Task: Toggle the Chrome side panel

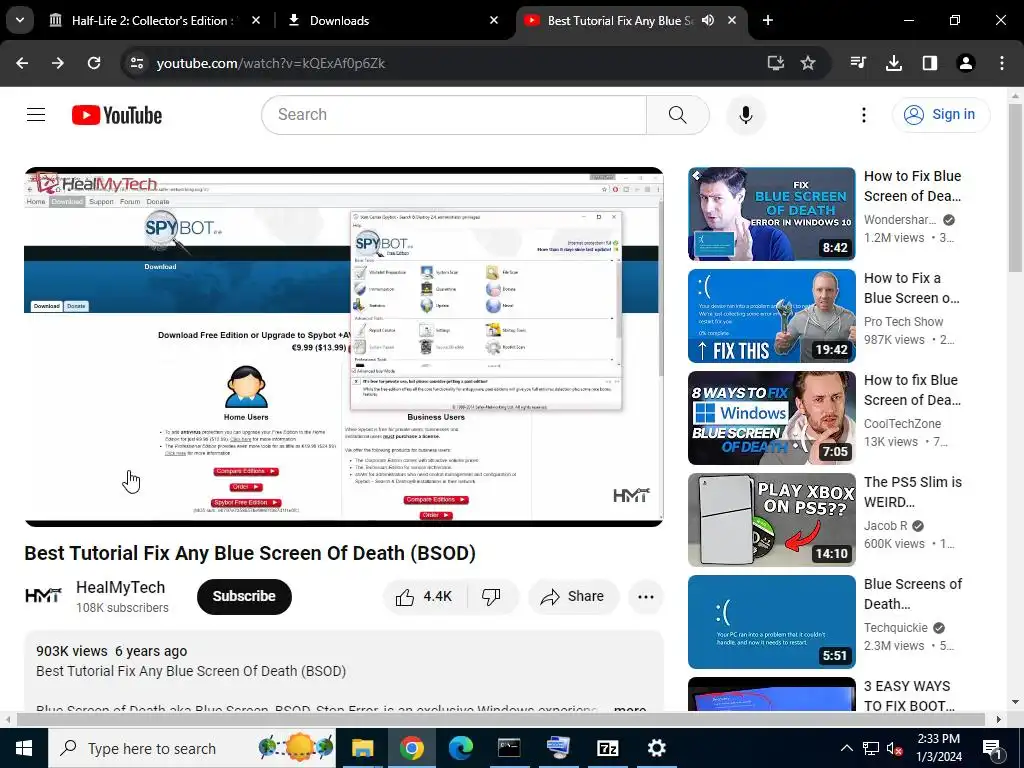Action: [x=930, y=63]
